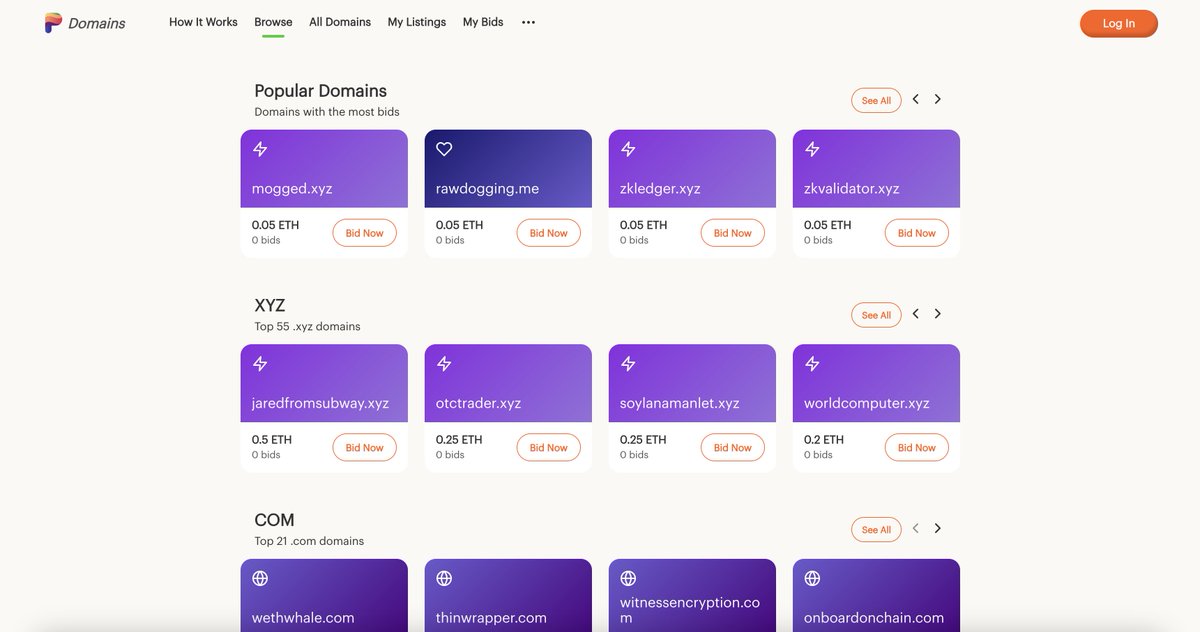1200x632 pixels.
Task: Go to previous XYZ domains page
Action: (x=915, y=313)
